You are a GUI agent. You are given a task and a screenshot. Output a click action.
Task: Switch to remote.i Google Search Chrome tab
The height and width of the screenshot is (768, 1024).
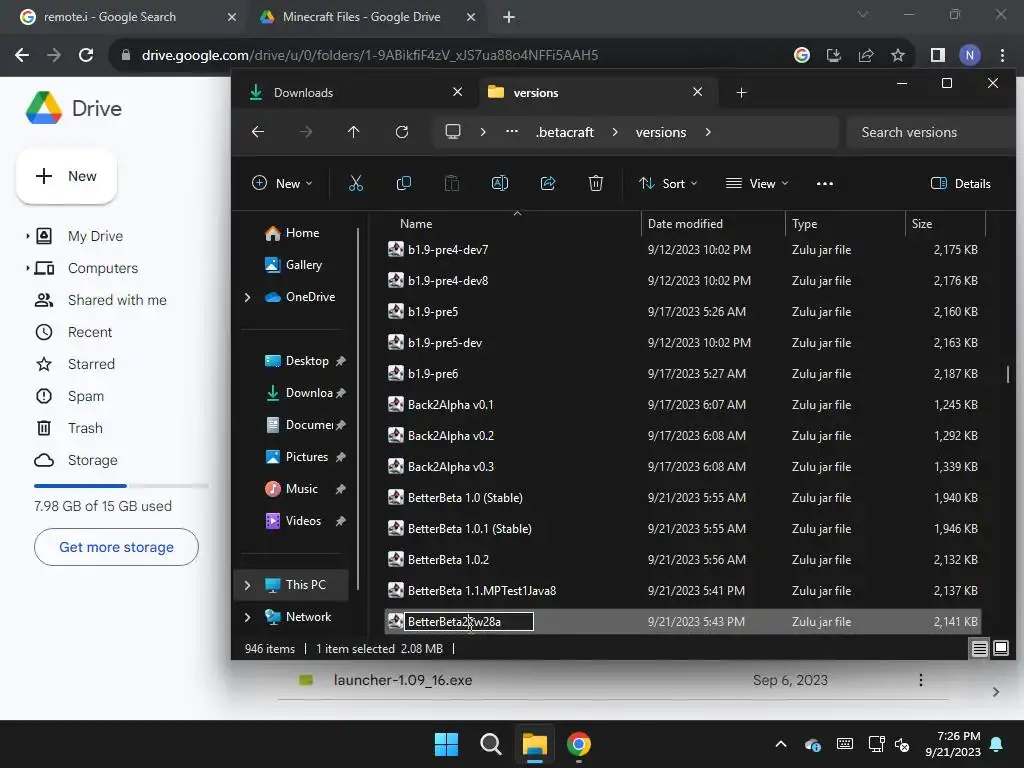click(x=127, y=17)
